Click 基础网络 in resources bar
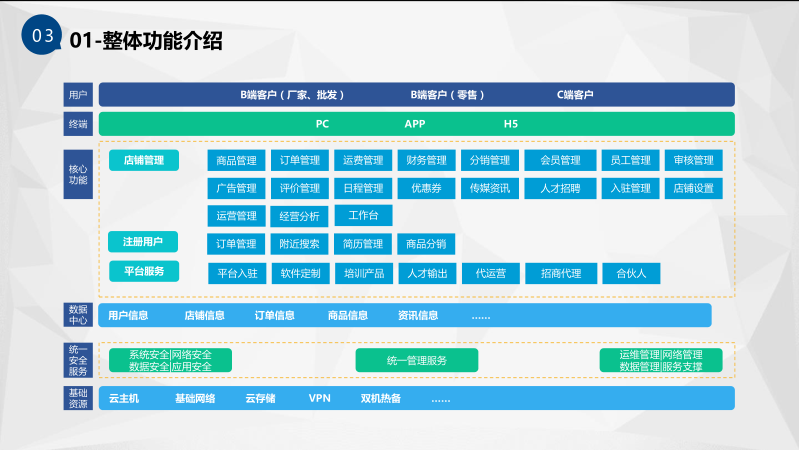The height and width of the screenshot is (450, 800). point(195,398)
